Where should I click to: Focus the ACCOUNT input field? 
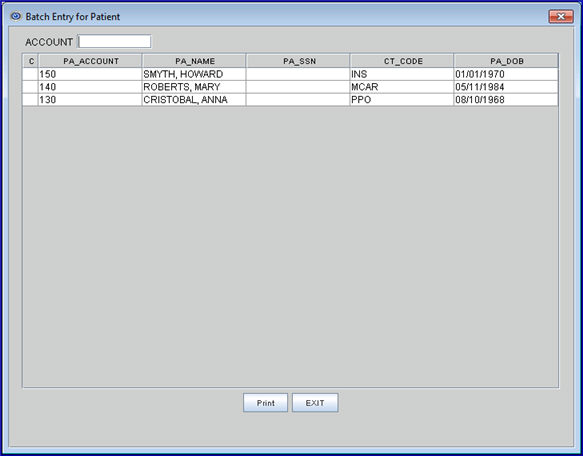pos(115,42)
